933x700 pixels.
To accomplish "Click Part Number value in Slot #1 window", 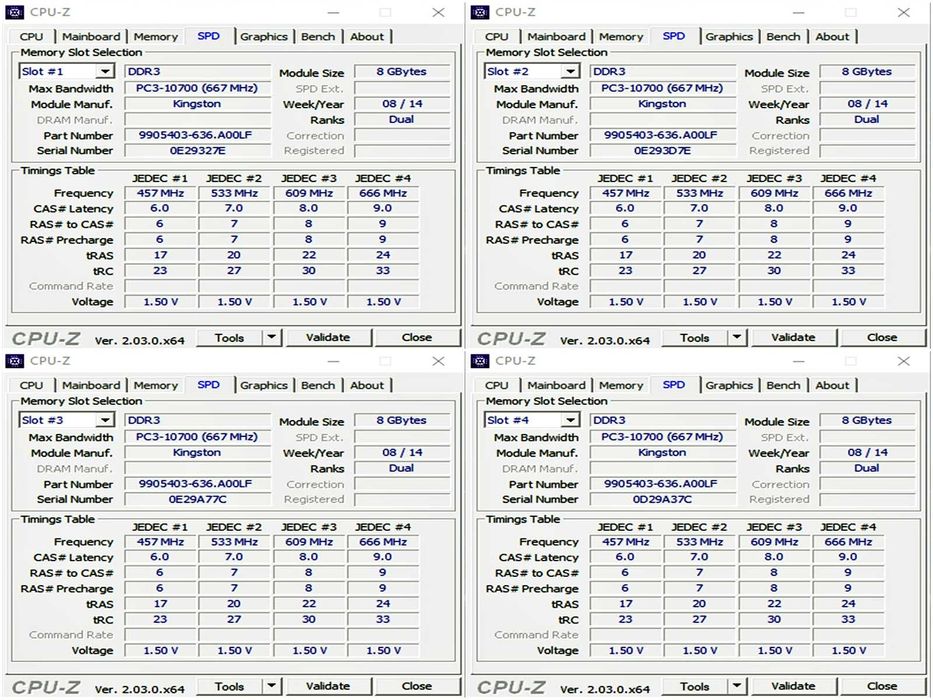I will (198, 135).
